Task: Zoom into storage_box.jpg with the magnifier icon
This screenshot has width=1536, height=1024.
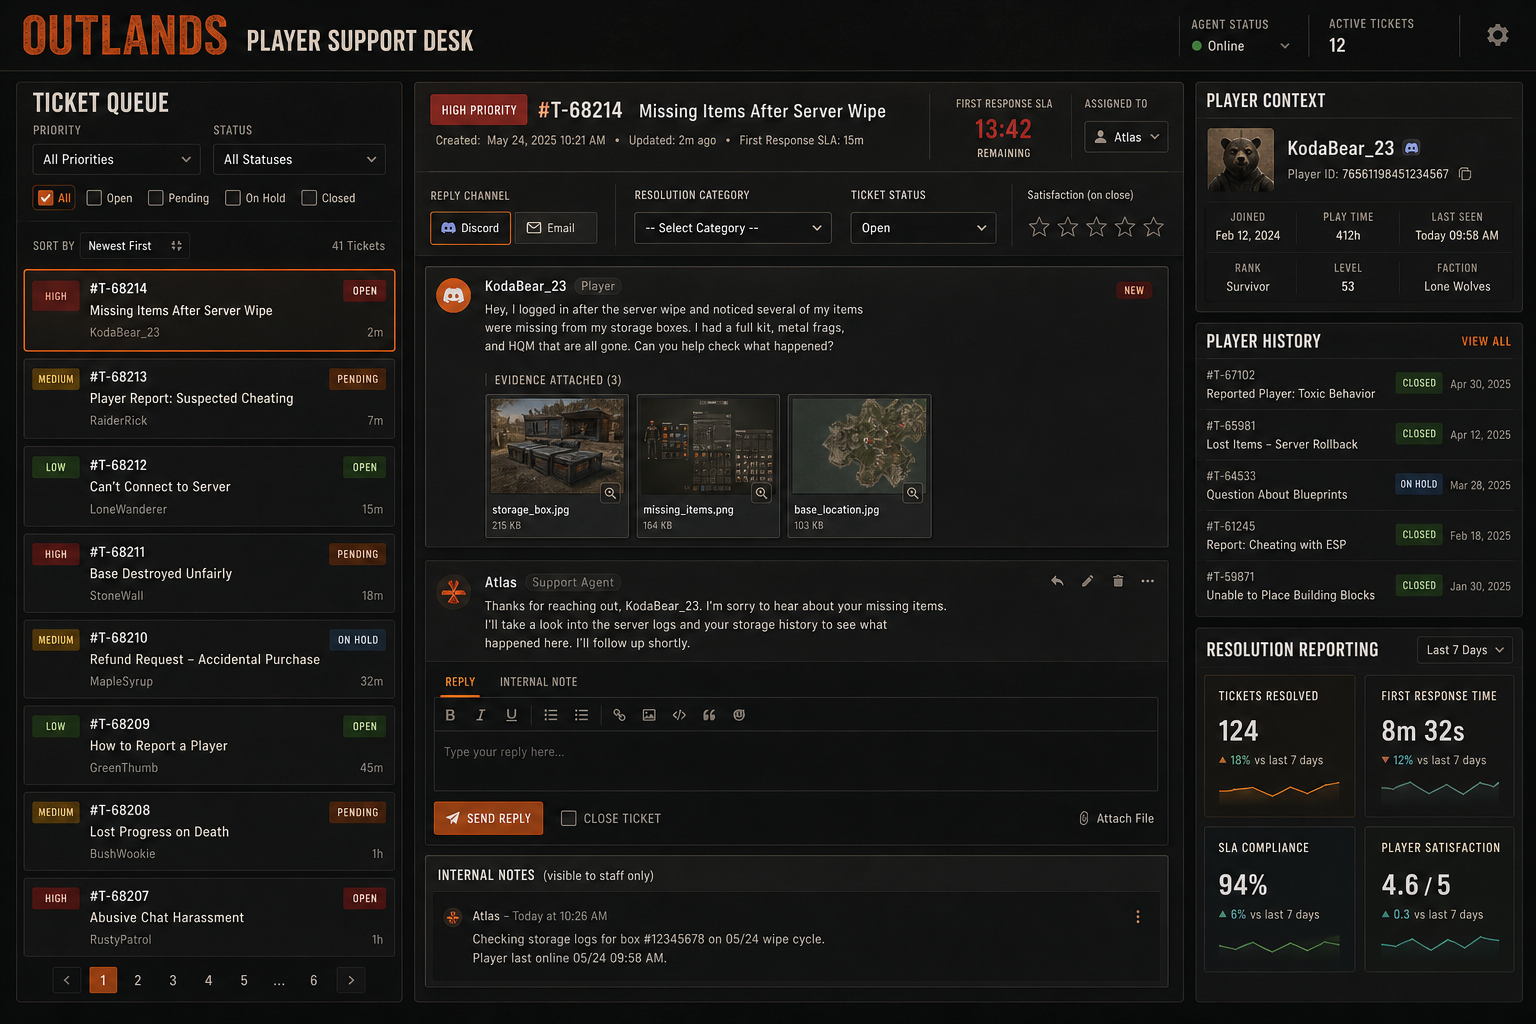Action: 610,493
